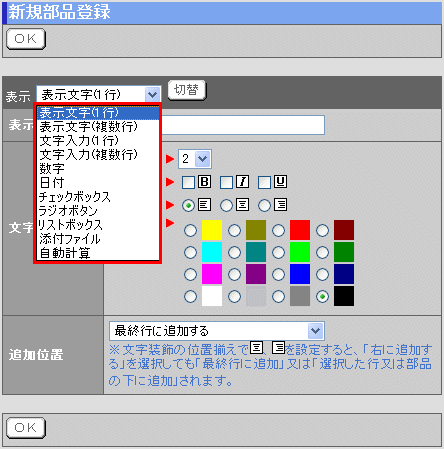This screenshot has width=444, height=449.
Task: Select the center alignment radio button
Action: pos(227,205)
